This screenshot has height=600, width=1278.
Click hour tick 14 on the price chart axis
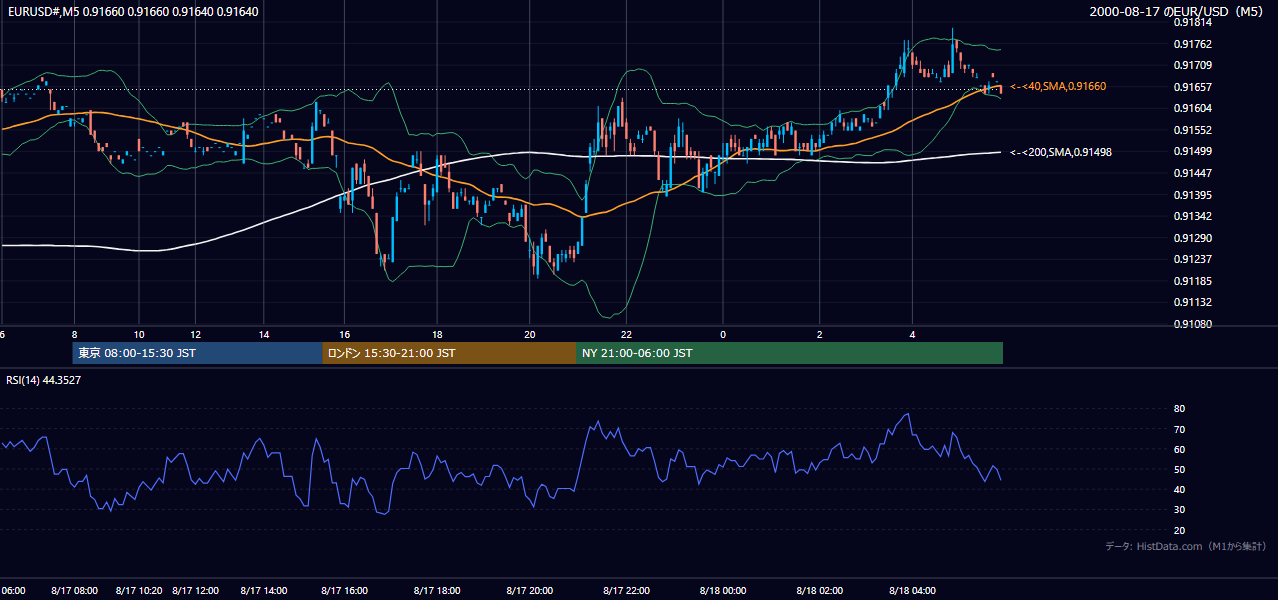pos(264,334)
